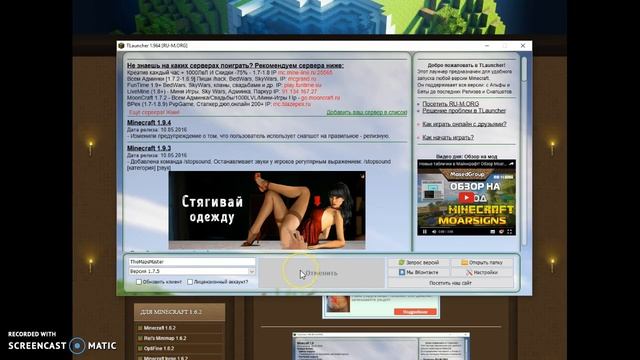Screen dimensions: 640x360
Task: Click the mcgrand.ru server address
Action: point(302,79)
